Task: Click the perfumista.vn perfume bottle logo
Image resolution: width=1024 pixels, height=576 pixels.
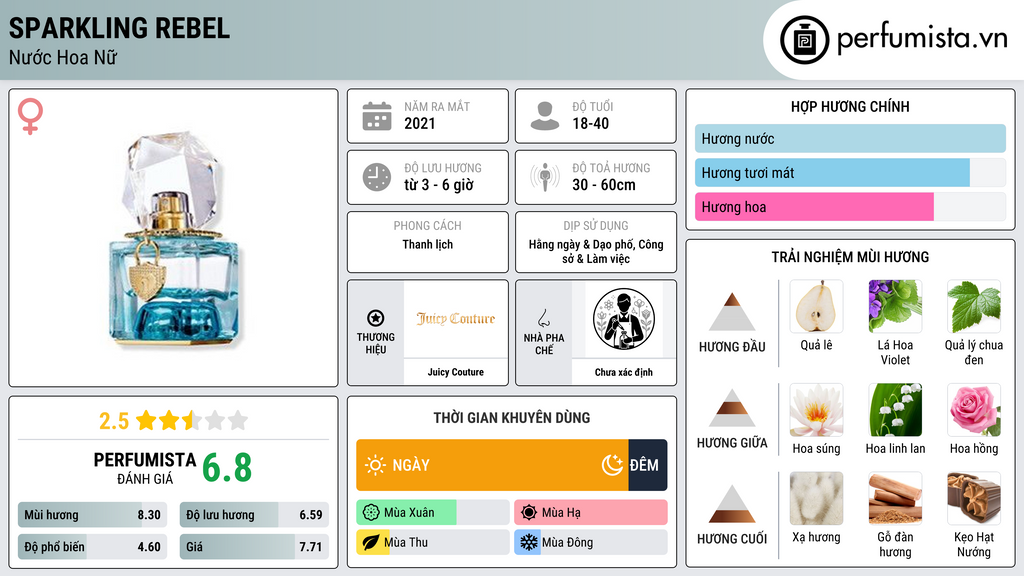Action: tap(805, 40)
